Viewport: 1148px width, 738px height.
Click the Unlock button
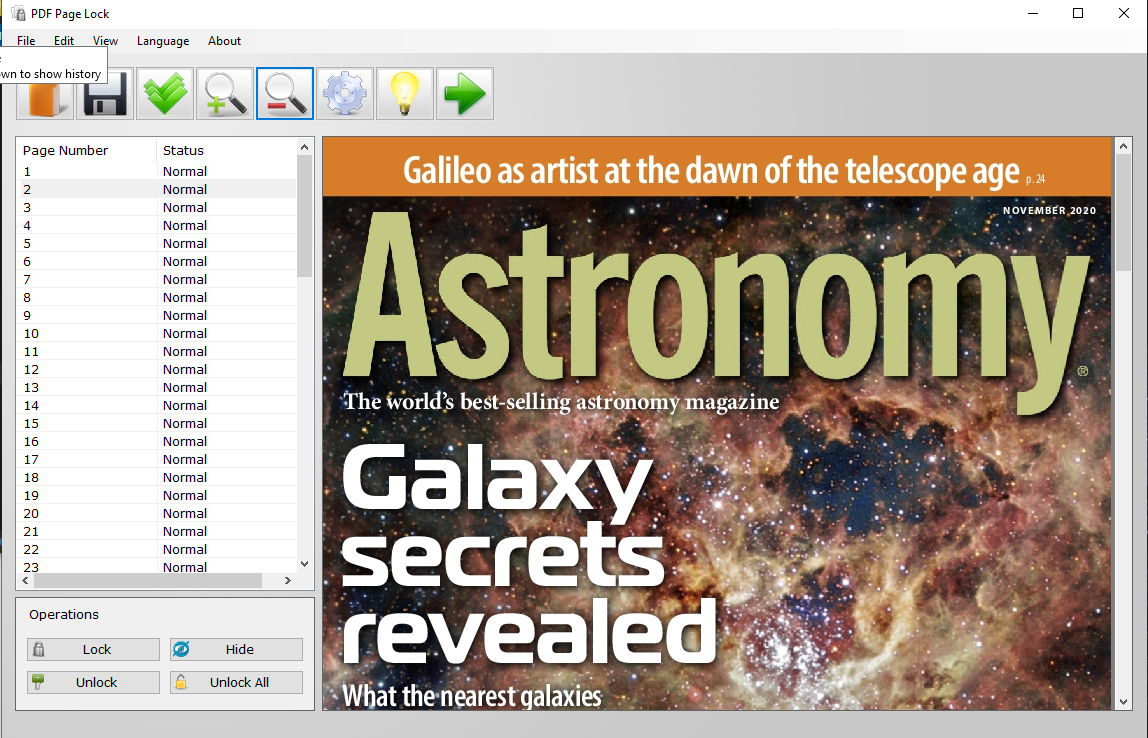pos(93,682)
